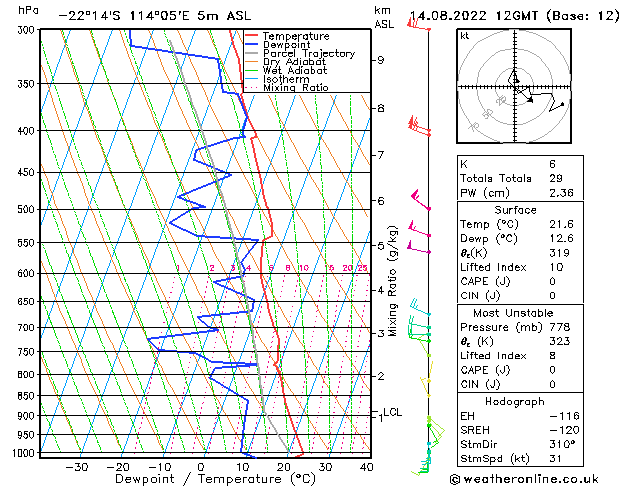Click the gray Parcel Trajectory legend line sample
Screen dimensions: 629x486
(252, 53)
